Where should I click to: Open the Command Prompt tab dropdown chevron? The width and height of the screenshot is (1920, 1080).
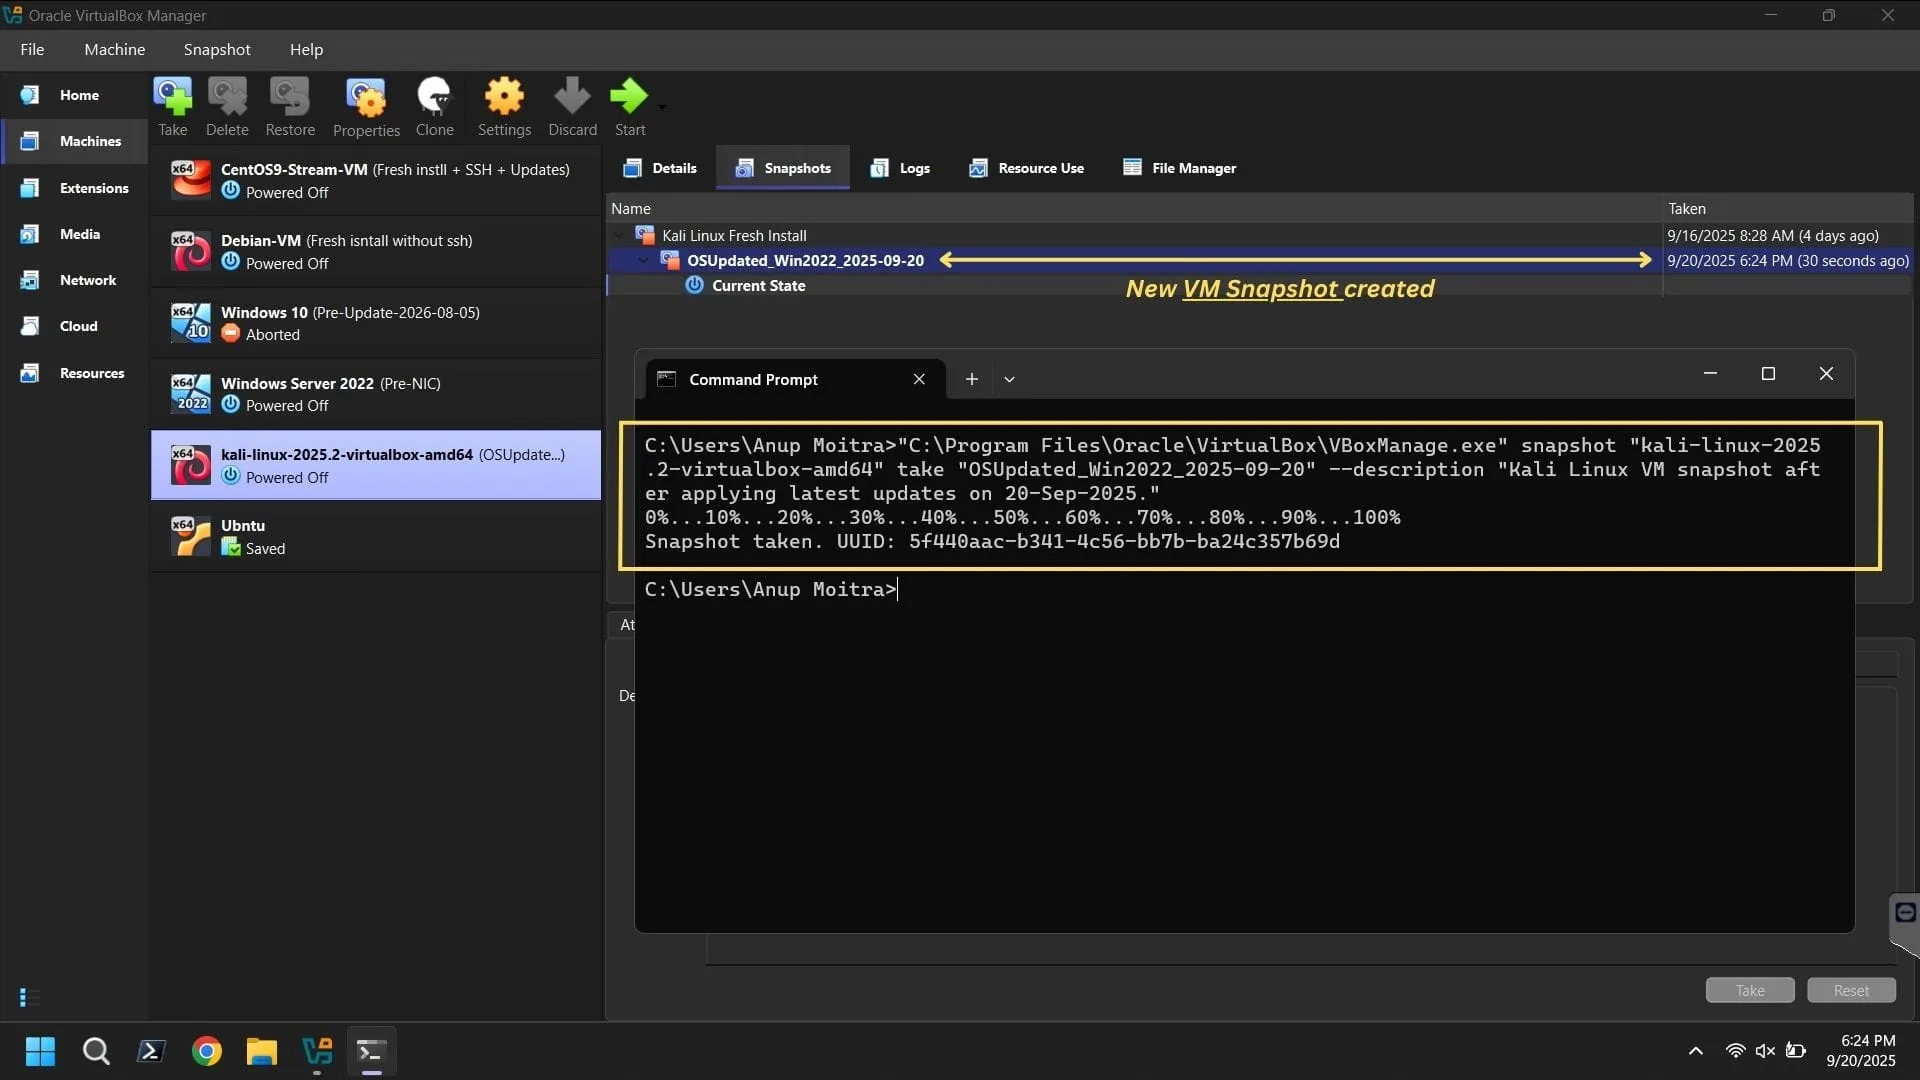point(1010,379)
